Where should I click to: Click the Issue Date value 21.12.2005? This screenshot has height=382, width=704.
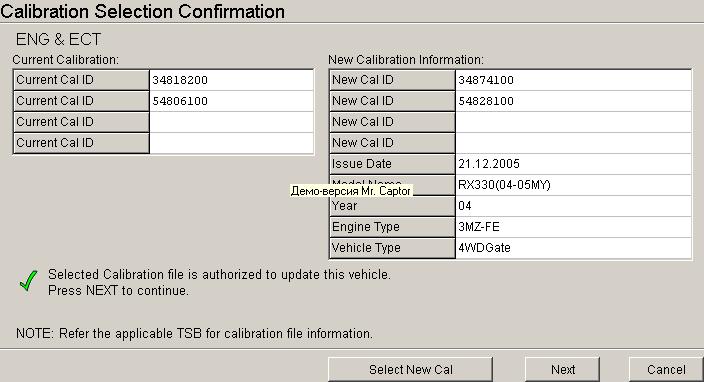[x=573, y=164]
